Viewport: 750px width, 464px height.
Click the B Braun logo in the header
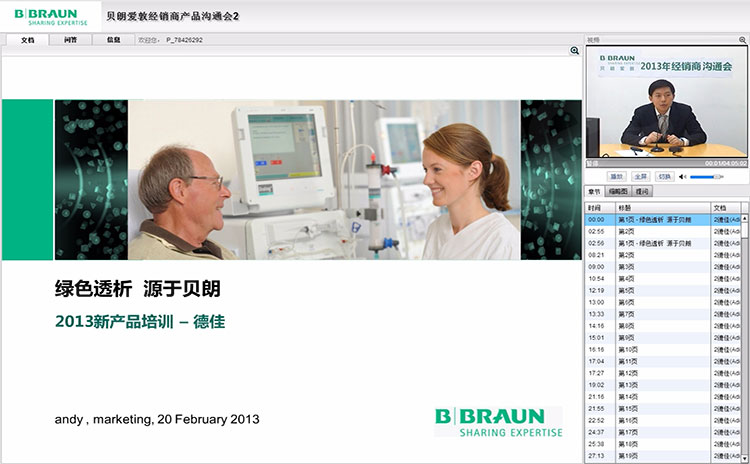click(x=51, y=17)
